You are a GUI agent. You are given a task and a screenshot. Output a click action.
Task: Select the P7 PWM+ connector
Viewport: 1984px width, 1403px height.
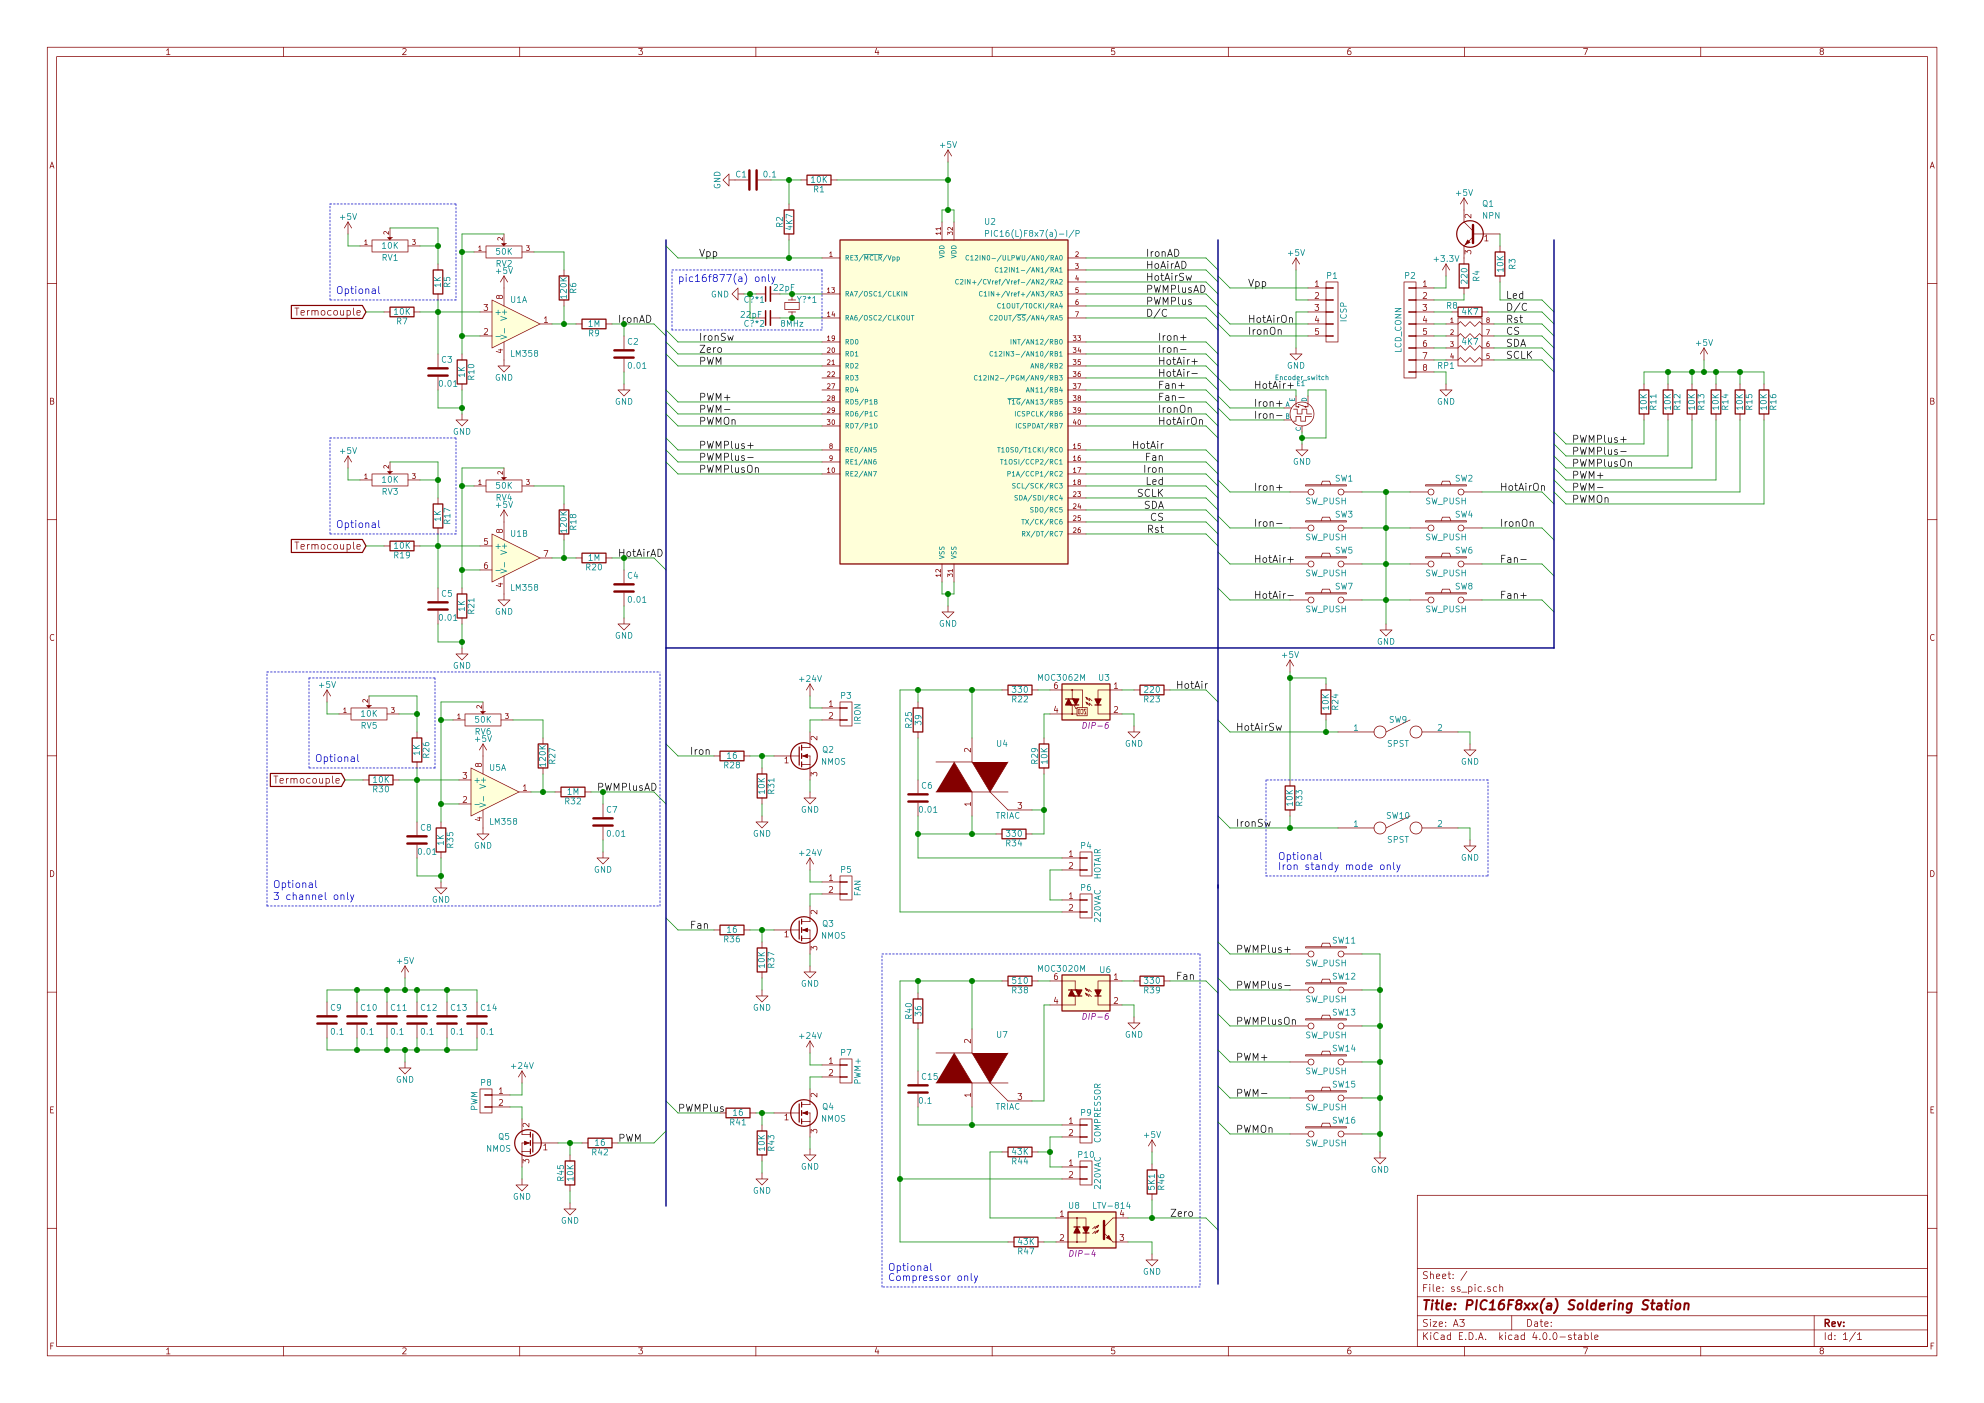845,1070
